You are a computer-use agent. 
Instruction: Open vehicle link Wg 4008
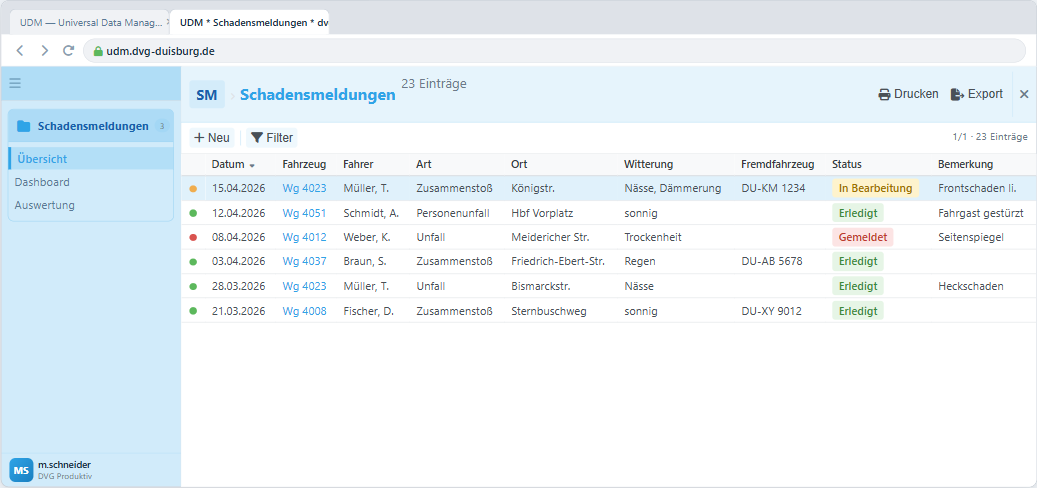click(304, 311)
